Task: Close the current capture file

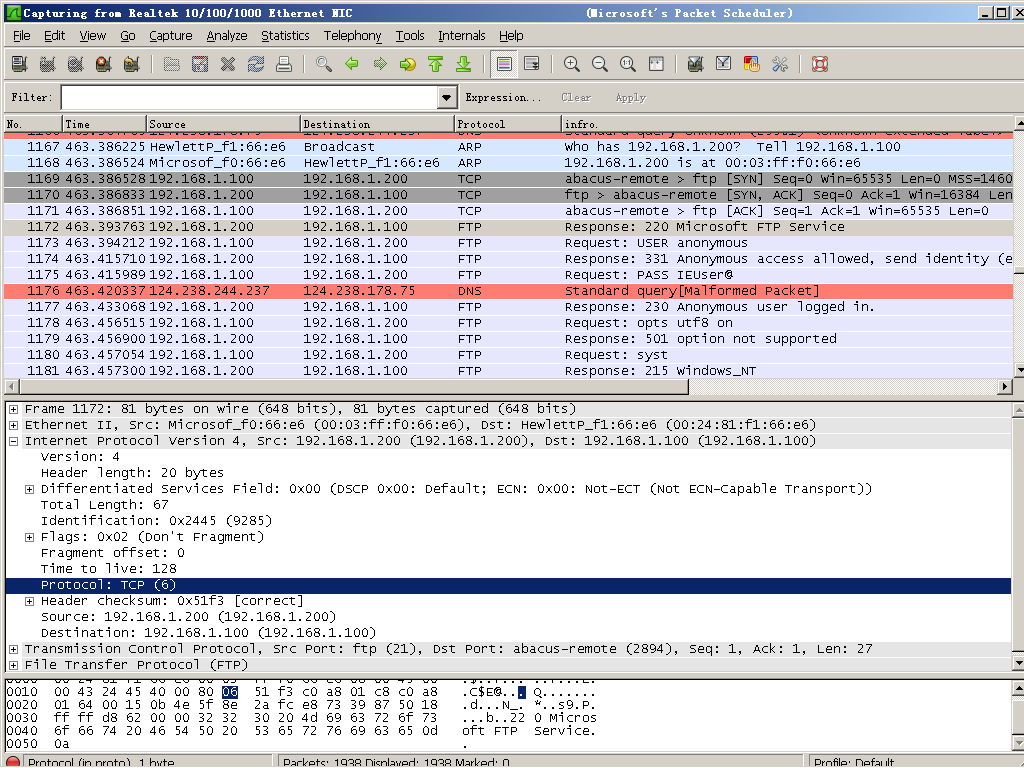Action: [x=227, y=64]
